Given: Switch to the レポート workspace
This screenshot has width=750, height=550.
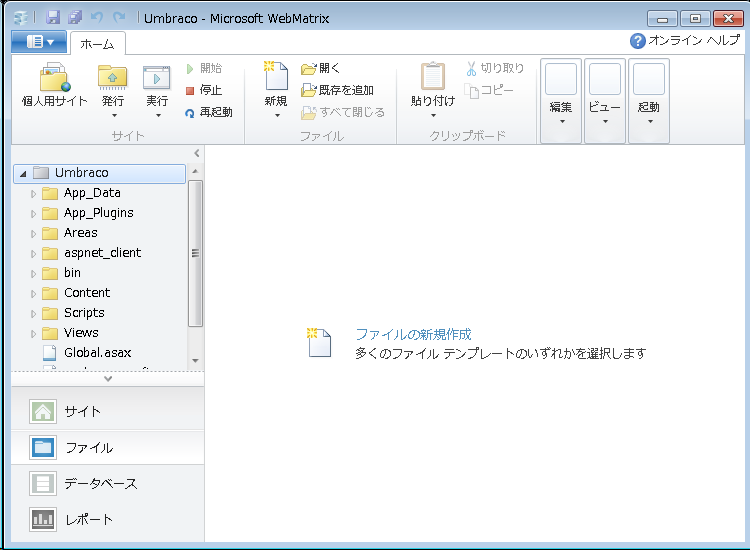Looking at the screenshot, I should pyautogui.click(x=108, y=519).
